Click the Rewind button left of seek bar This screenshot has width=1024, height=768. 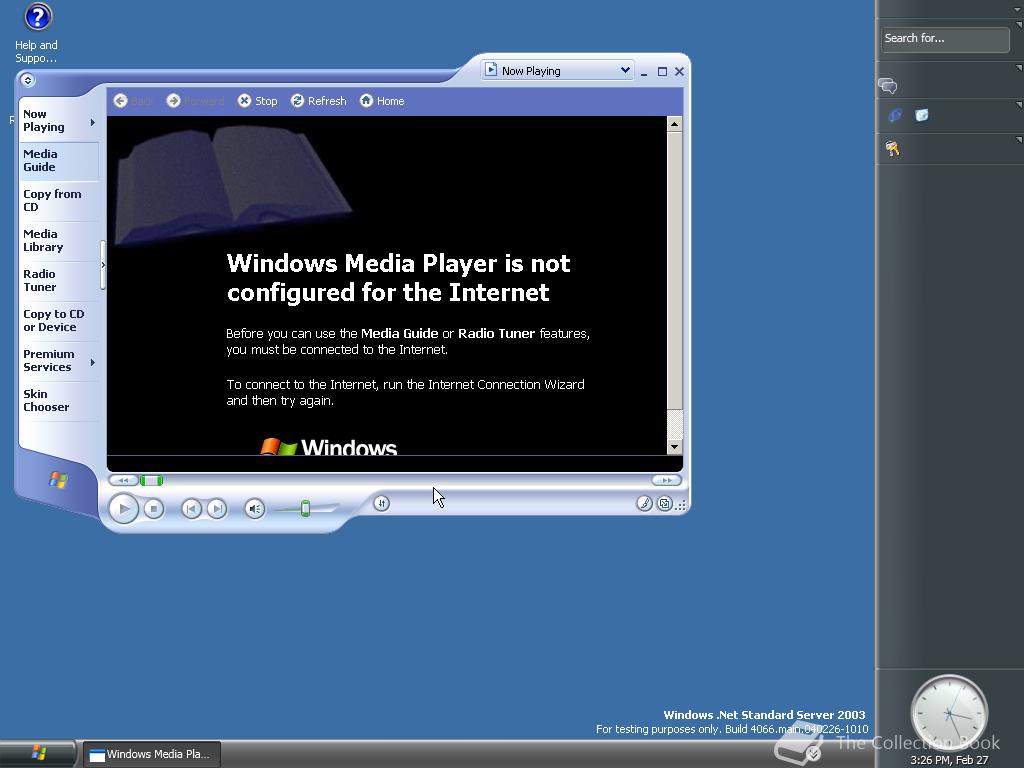(x=123, y=481)
